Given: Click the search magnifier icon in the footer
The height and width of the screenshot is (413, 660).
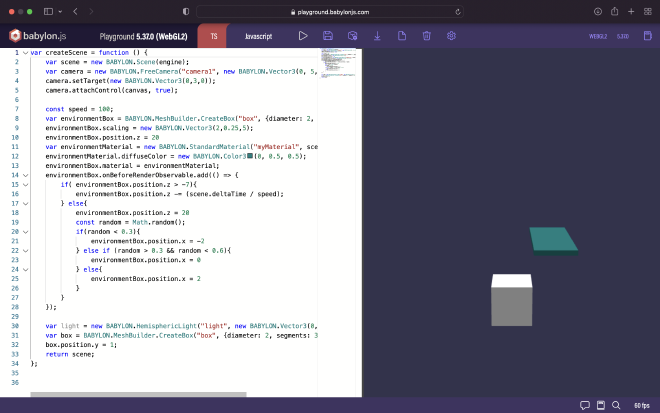Looking at the screenshot, I should pyautogui.click(x=615, y=405).
